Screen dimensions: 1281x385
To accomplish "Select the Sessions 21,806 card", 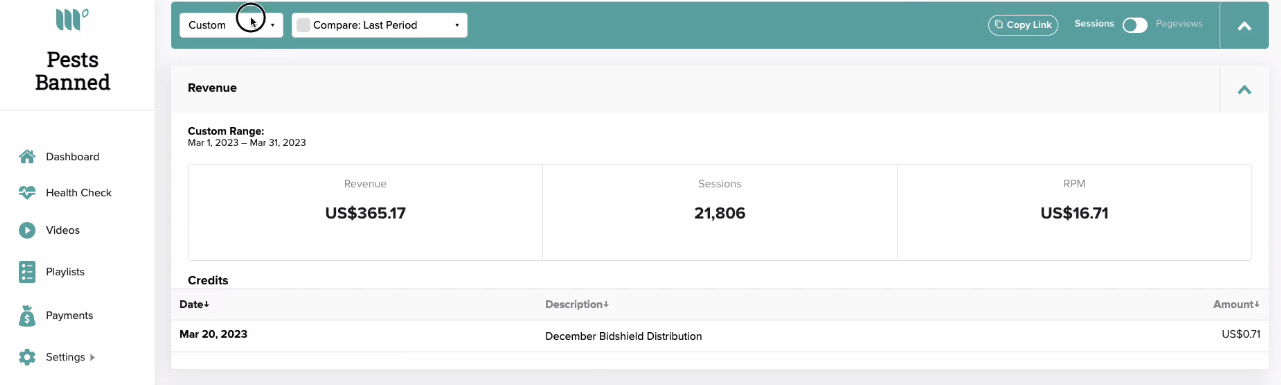I will click(720, 212).
